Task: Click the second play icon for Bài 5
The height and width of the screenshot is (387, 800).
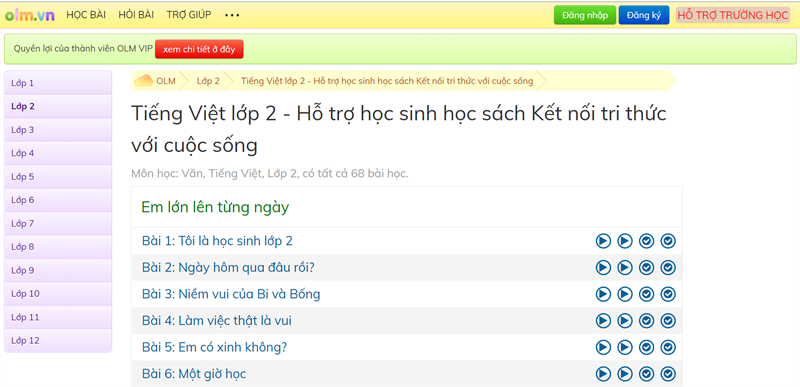Action: [x=625, y=347]
